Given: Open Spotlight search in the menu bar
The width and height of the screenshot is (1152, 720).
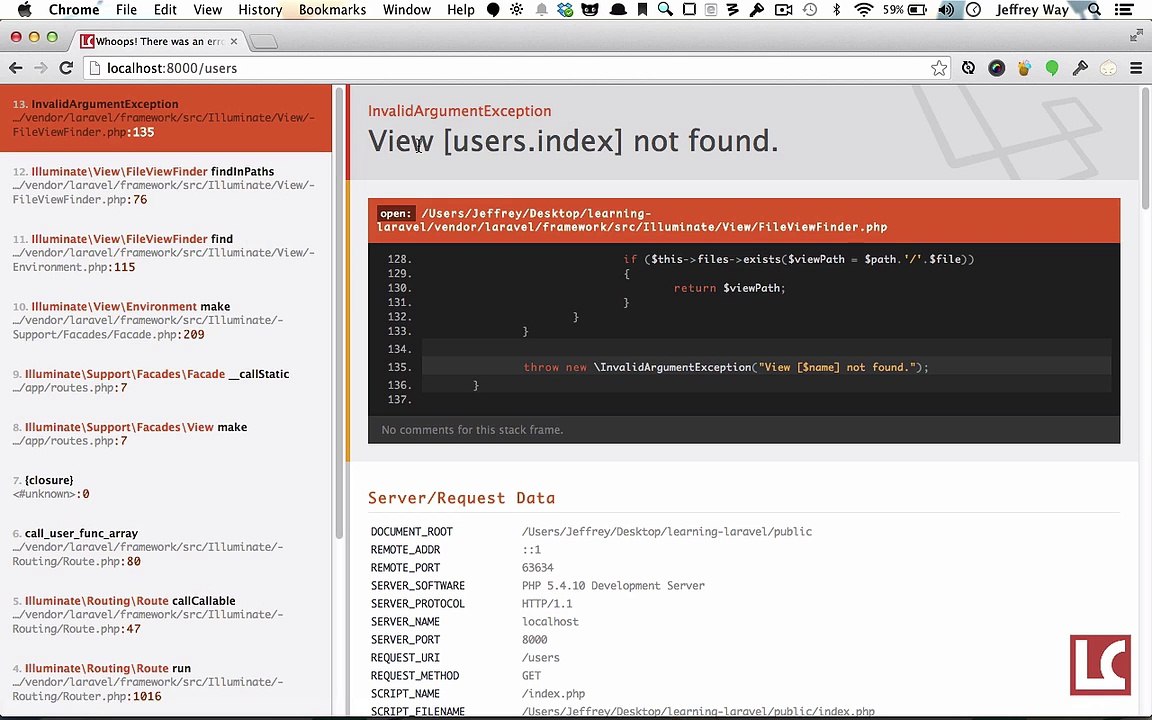Looking at the screenshot, I should (1095, 10).
